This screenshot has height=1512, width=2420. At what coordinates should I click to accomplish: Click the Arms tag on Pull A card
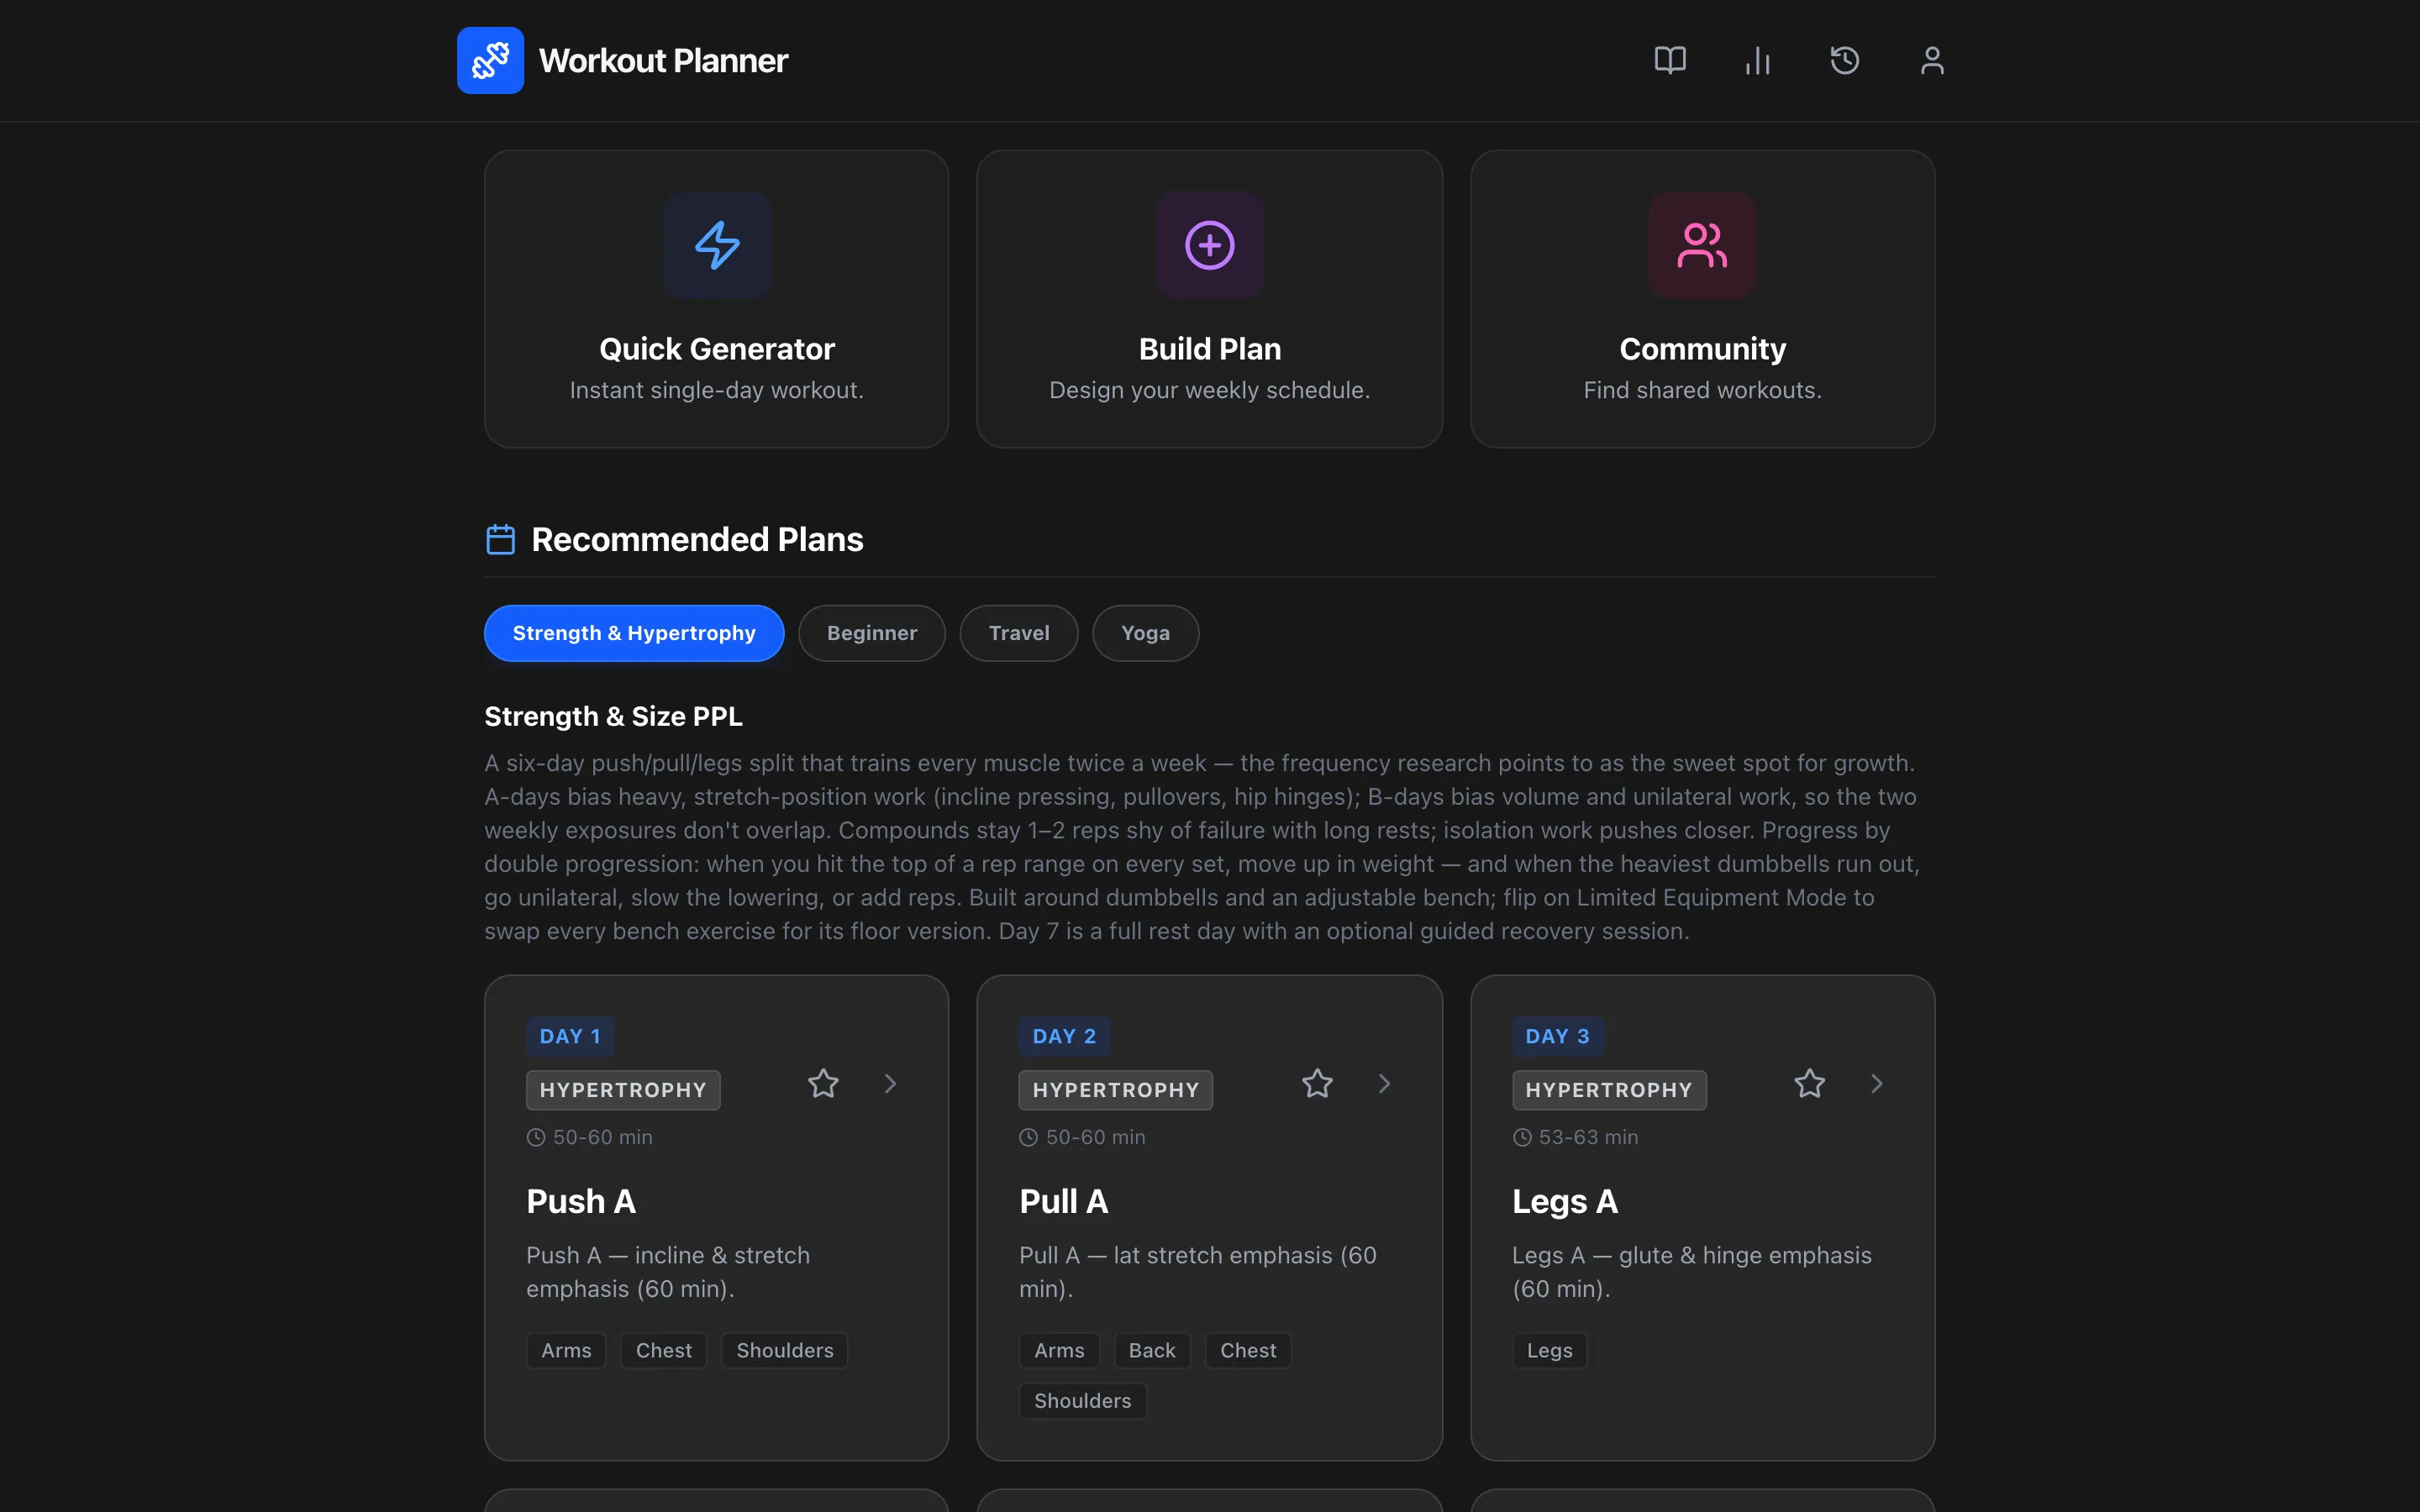(1059, 1350)
